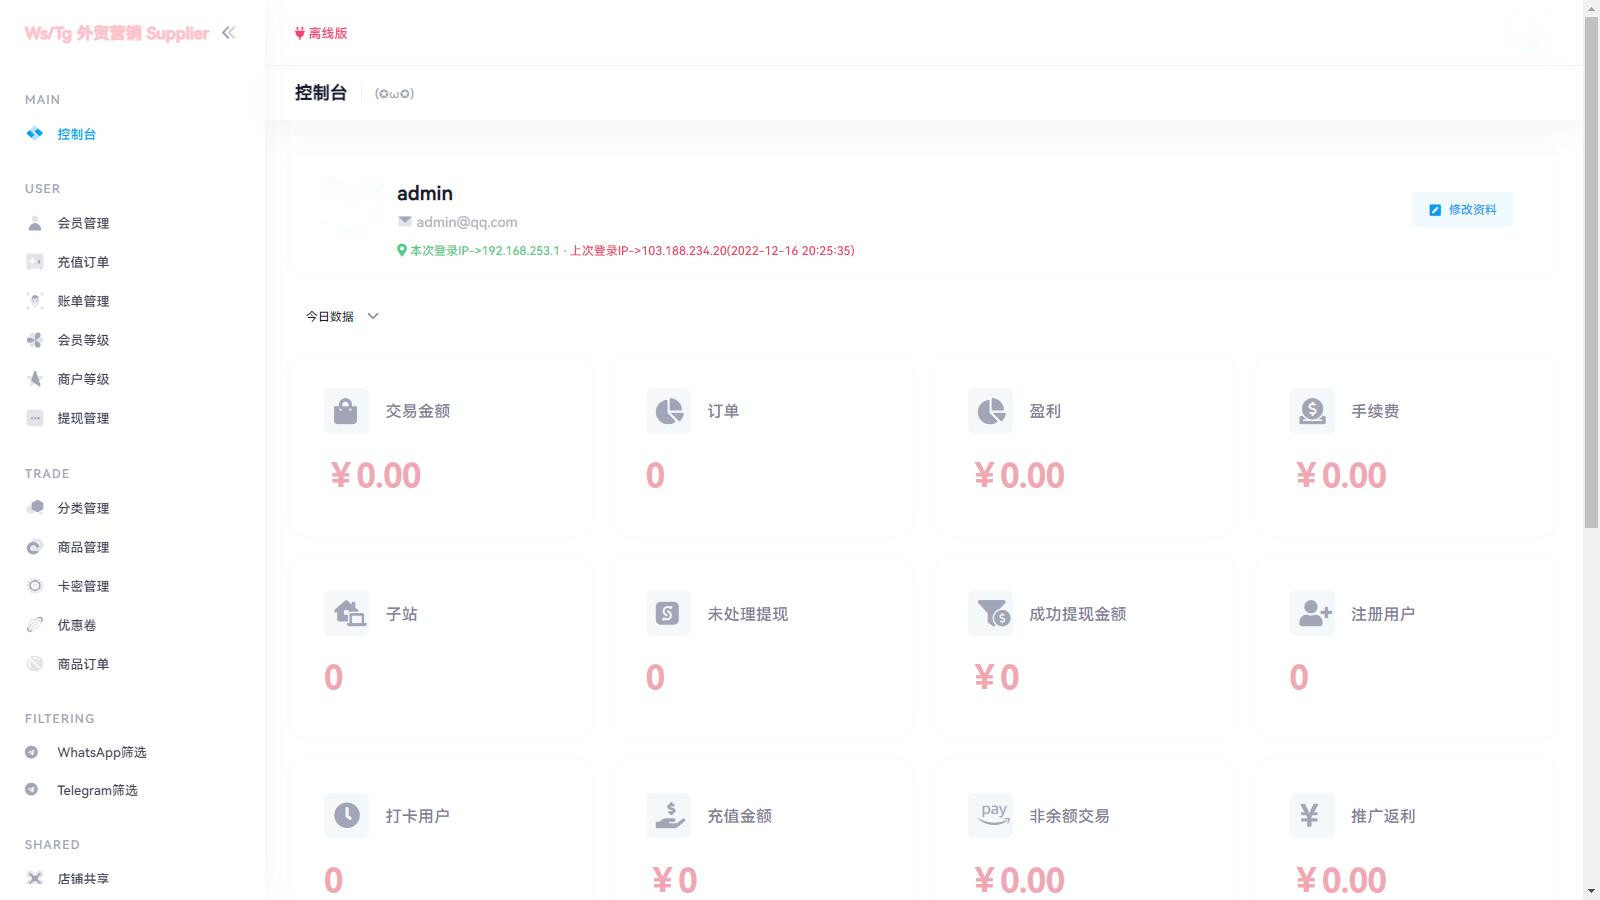Click the login IP info line

click(x=626, y=251)
